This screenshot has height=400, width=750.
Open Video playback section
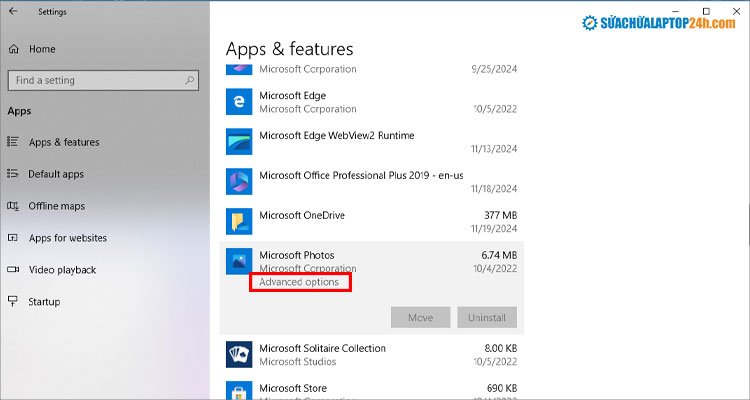coord(62,270)
